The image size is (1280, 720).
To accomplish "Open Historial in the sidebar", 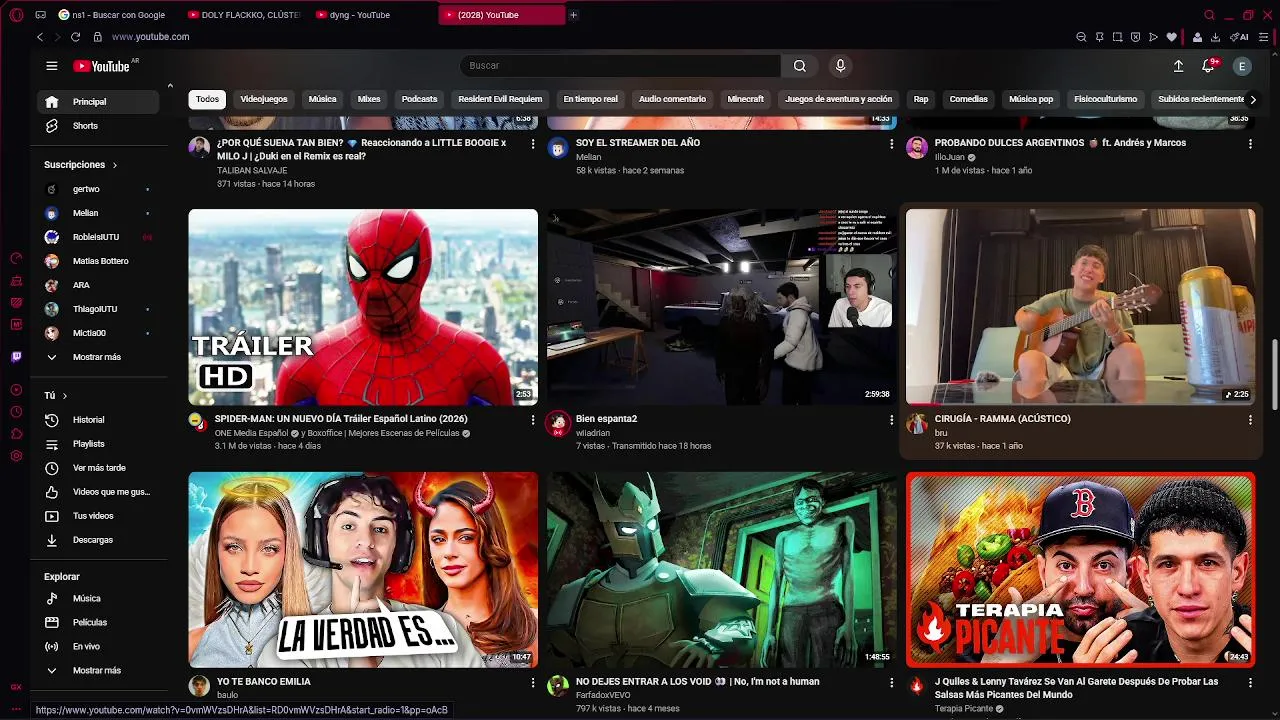I will click(98, 420).
